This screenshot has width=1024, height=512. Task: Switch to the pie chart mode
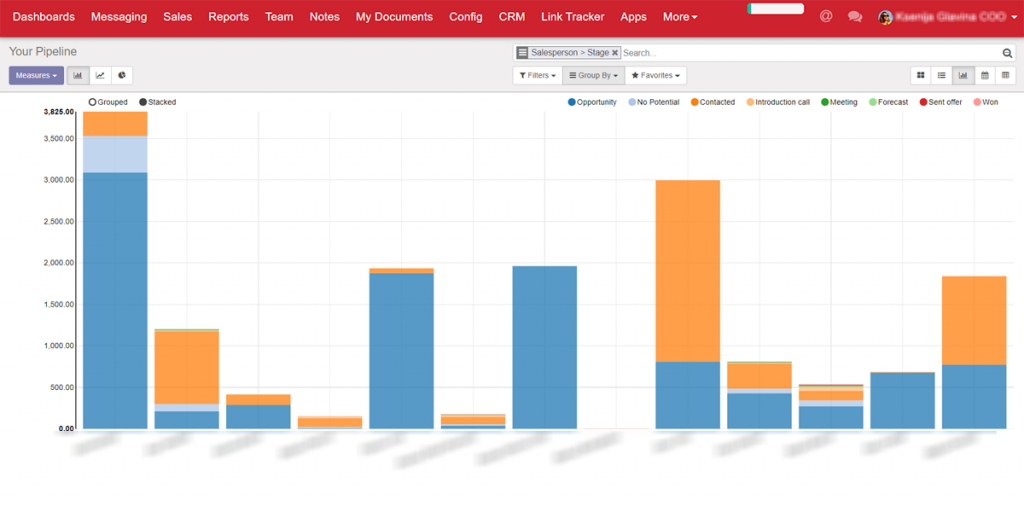(x=122, y=75)
